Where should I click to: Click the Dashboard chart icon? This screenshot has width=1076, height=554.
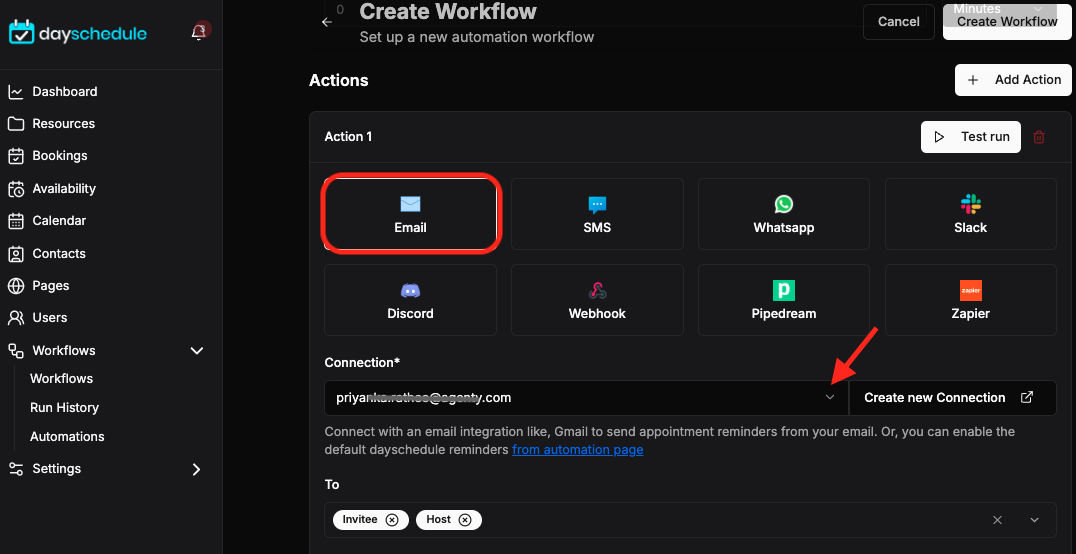coord(16,91)
